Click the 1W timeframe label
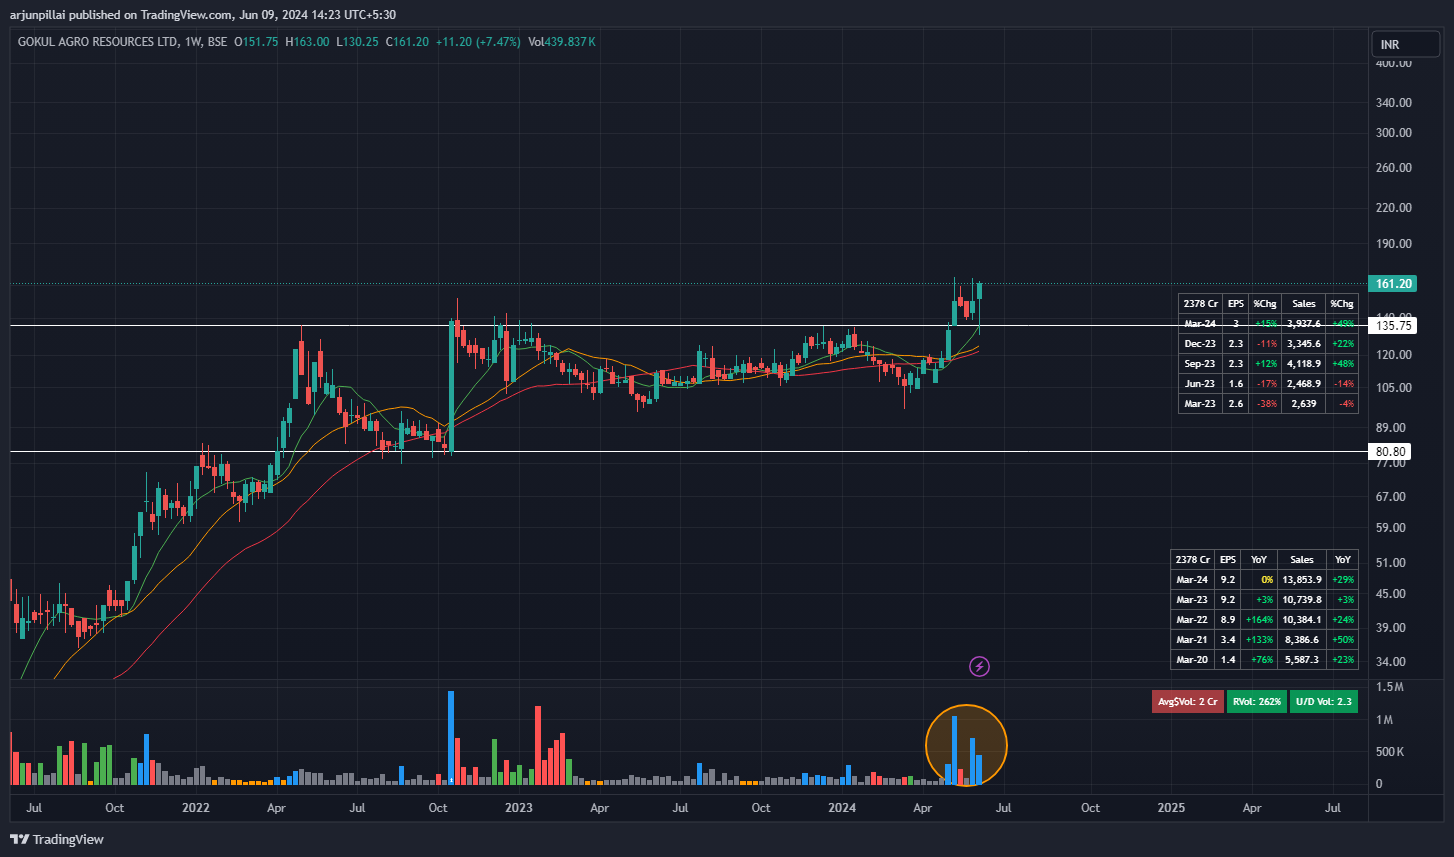This screenshot has width=1454, height=857. [193, 42]
